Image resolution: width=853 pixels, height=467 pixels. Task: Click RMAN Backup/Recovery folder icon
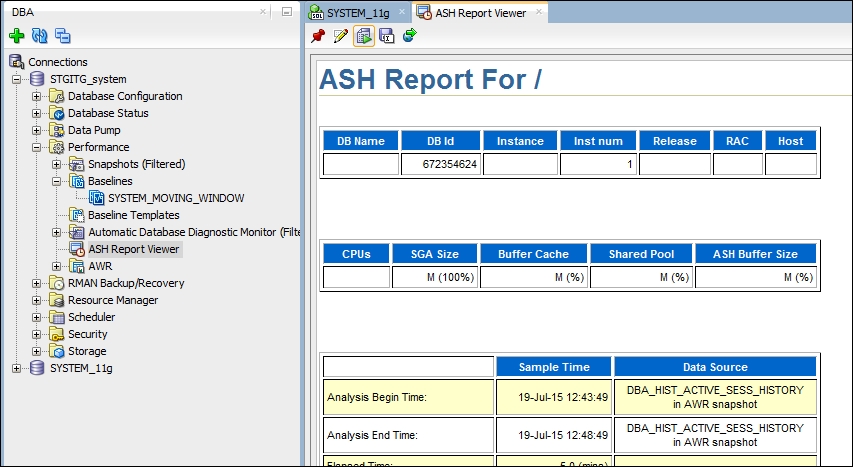click(57, 283)
